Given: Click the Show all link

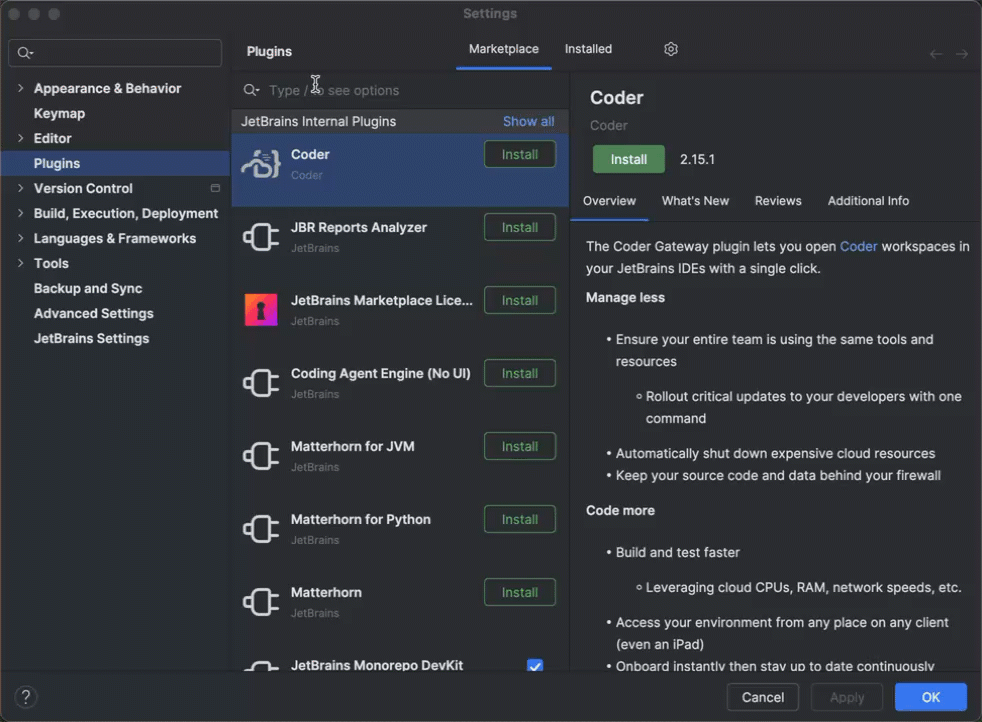Looking at the screenshot, I should [528, 121].
